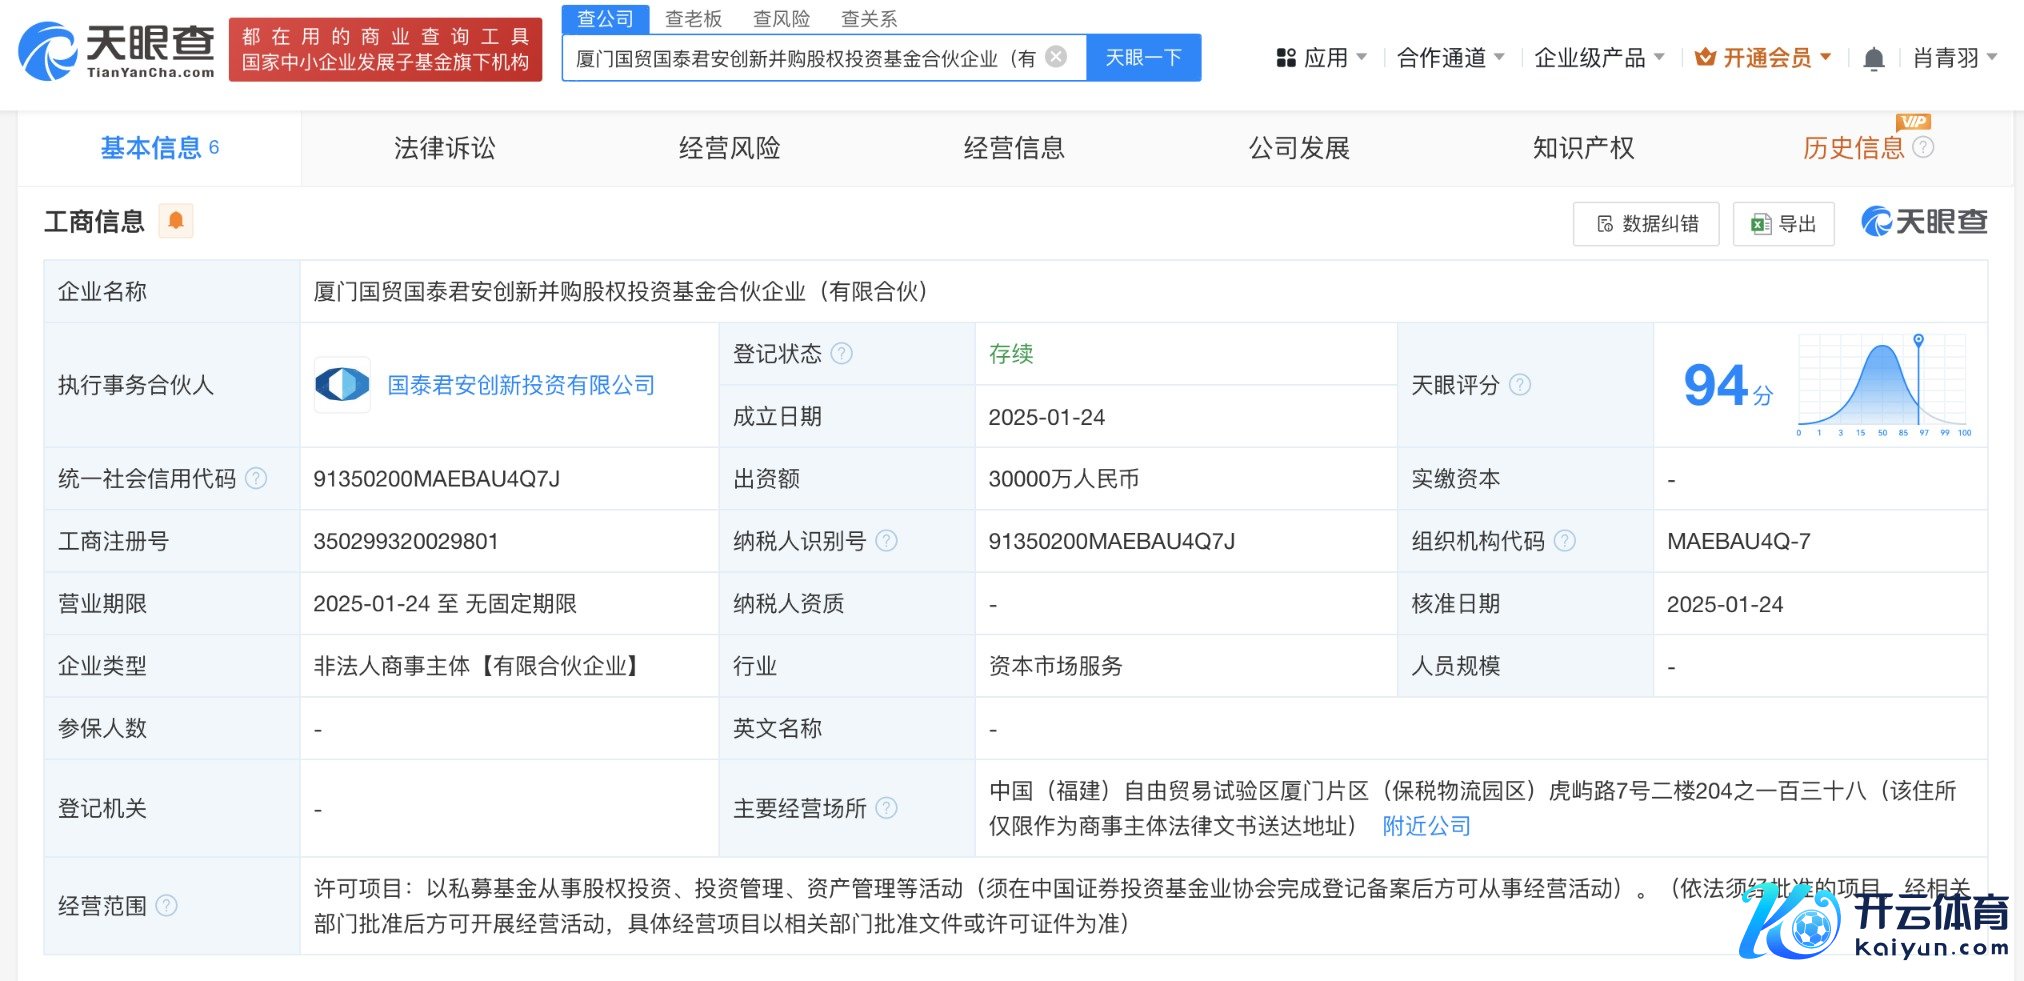Click help icon next to 统一社会信用代码
Screen dimensions: 2024x981
point(257,479)
